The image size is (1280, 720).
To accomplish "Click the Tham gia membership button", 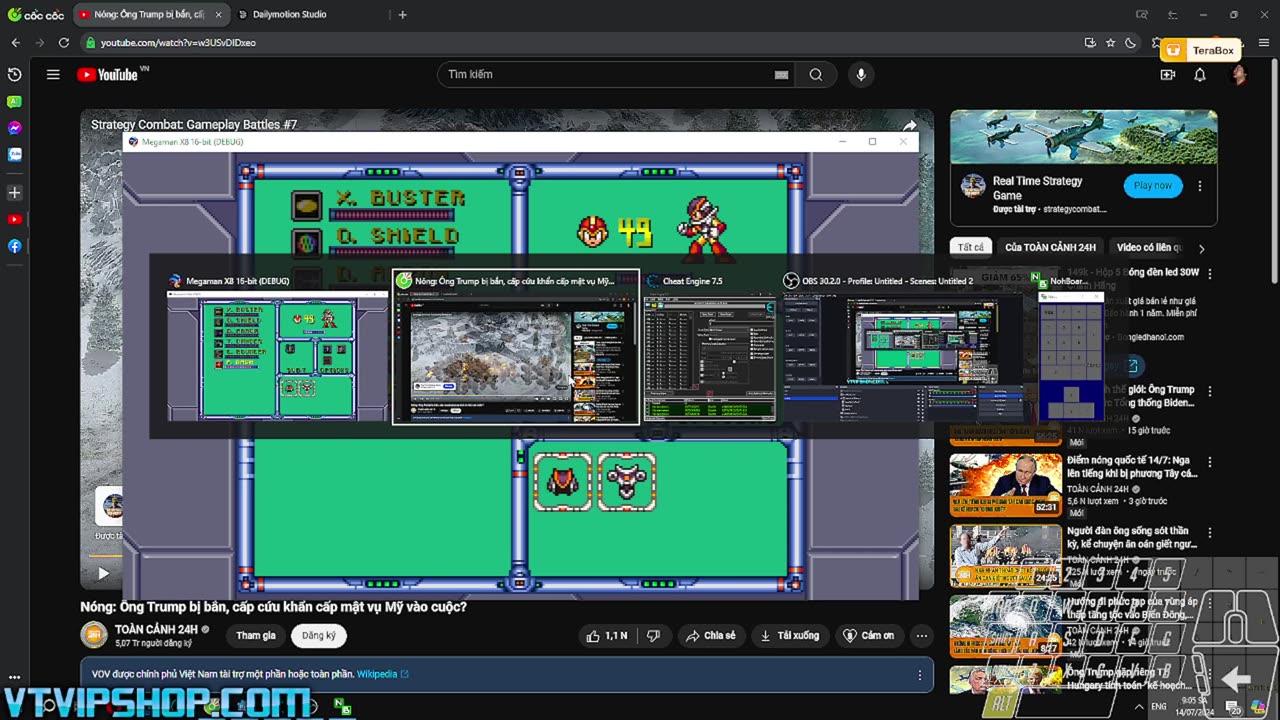I will [x=256, y=635].
